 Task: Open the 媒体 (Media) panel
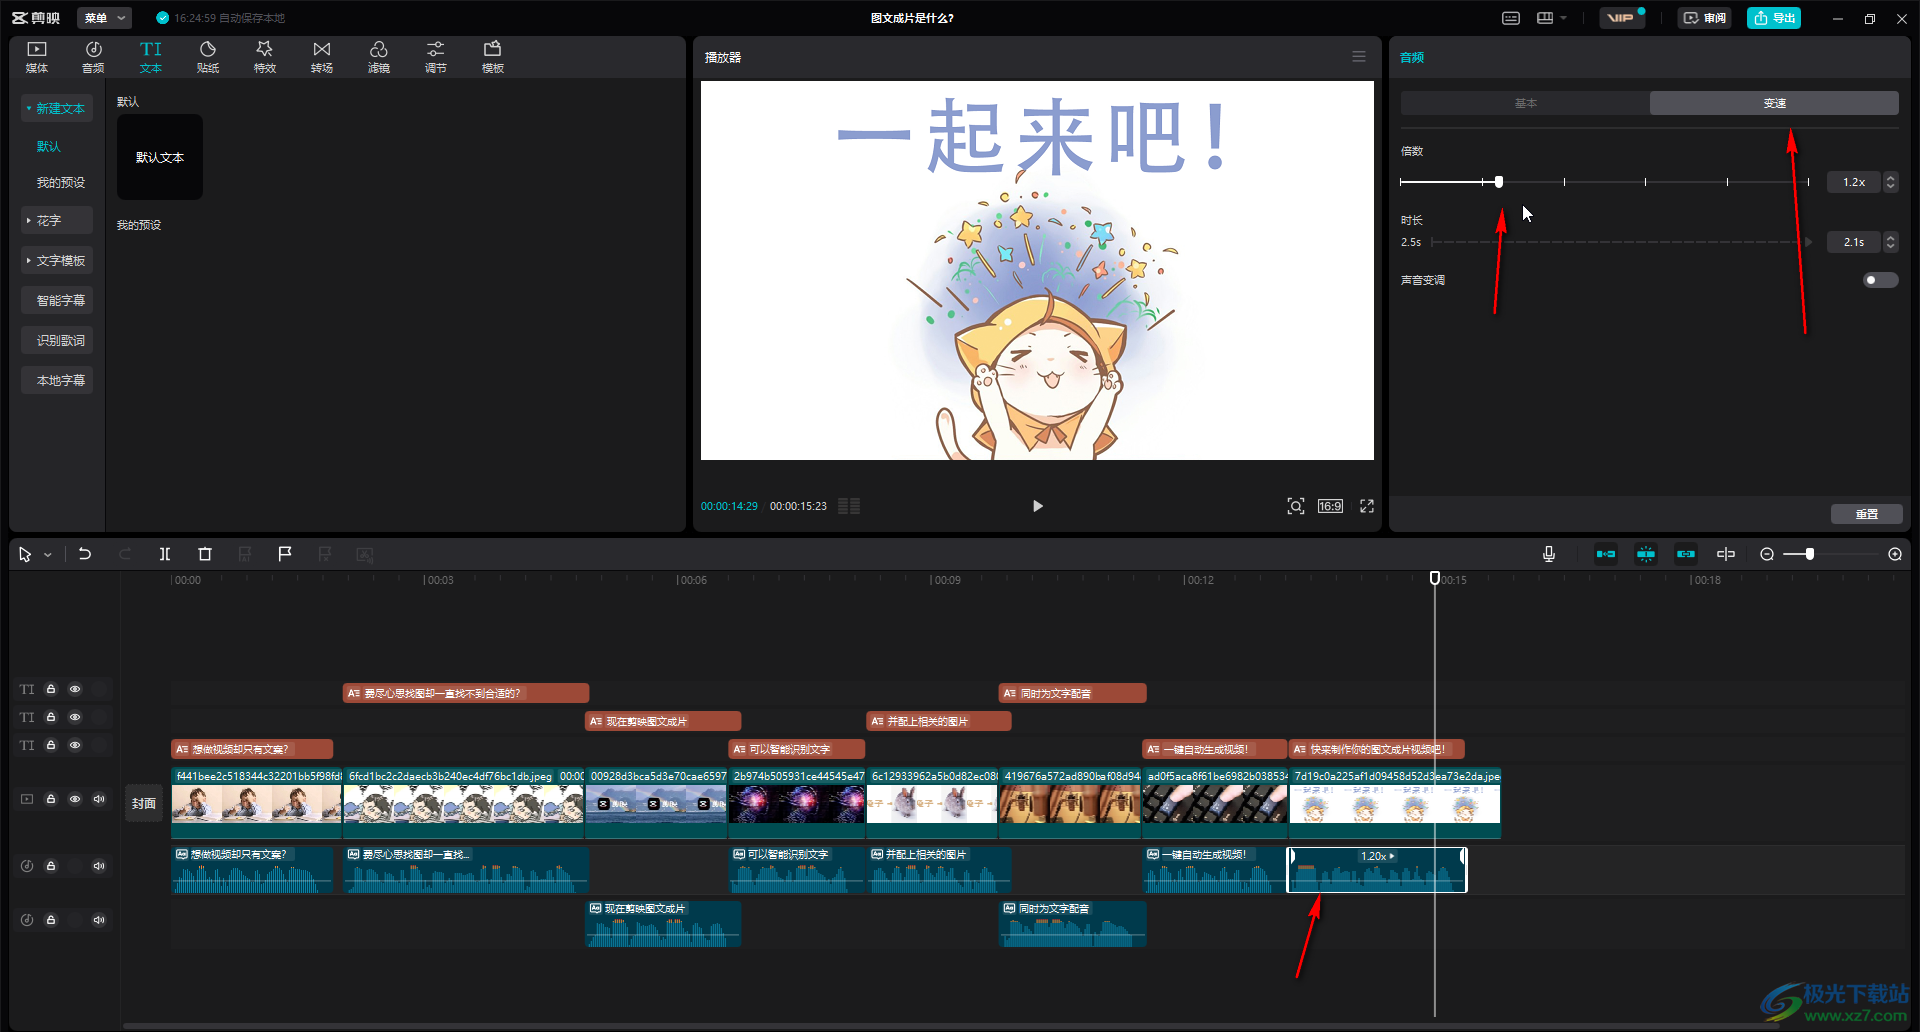tap(37, 57)
